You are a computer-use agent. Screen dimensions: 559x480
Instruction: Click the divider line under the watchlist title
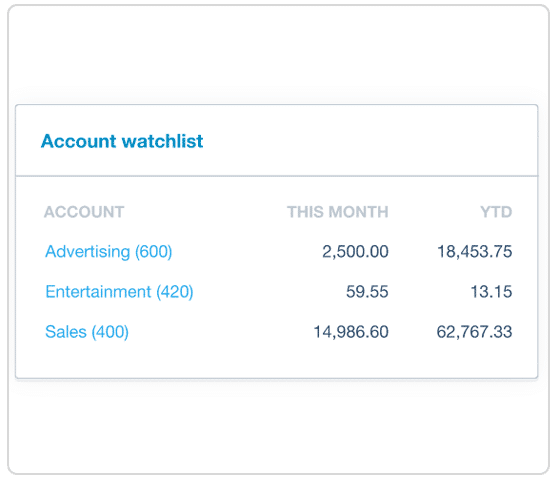277,176
